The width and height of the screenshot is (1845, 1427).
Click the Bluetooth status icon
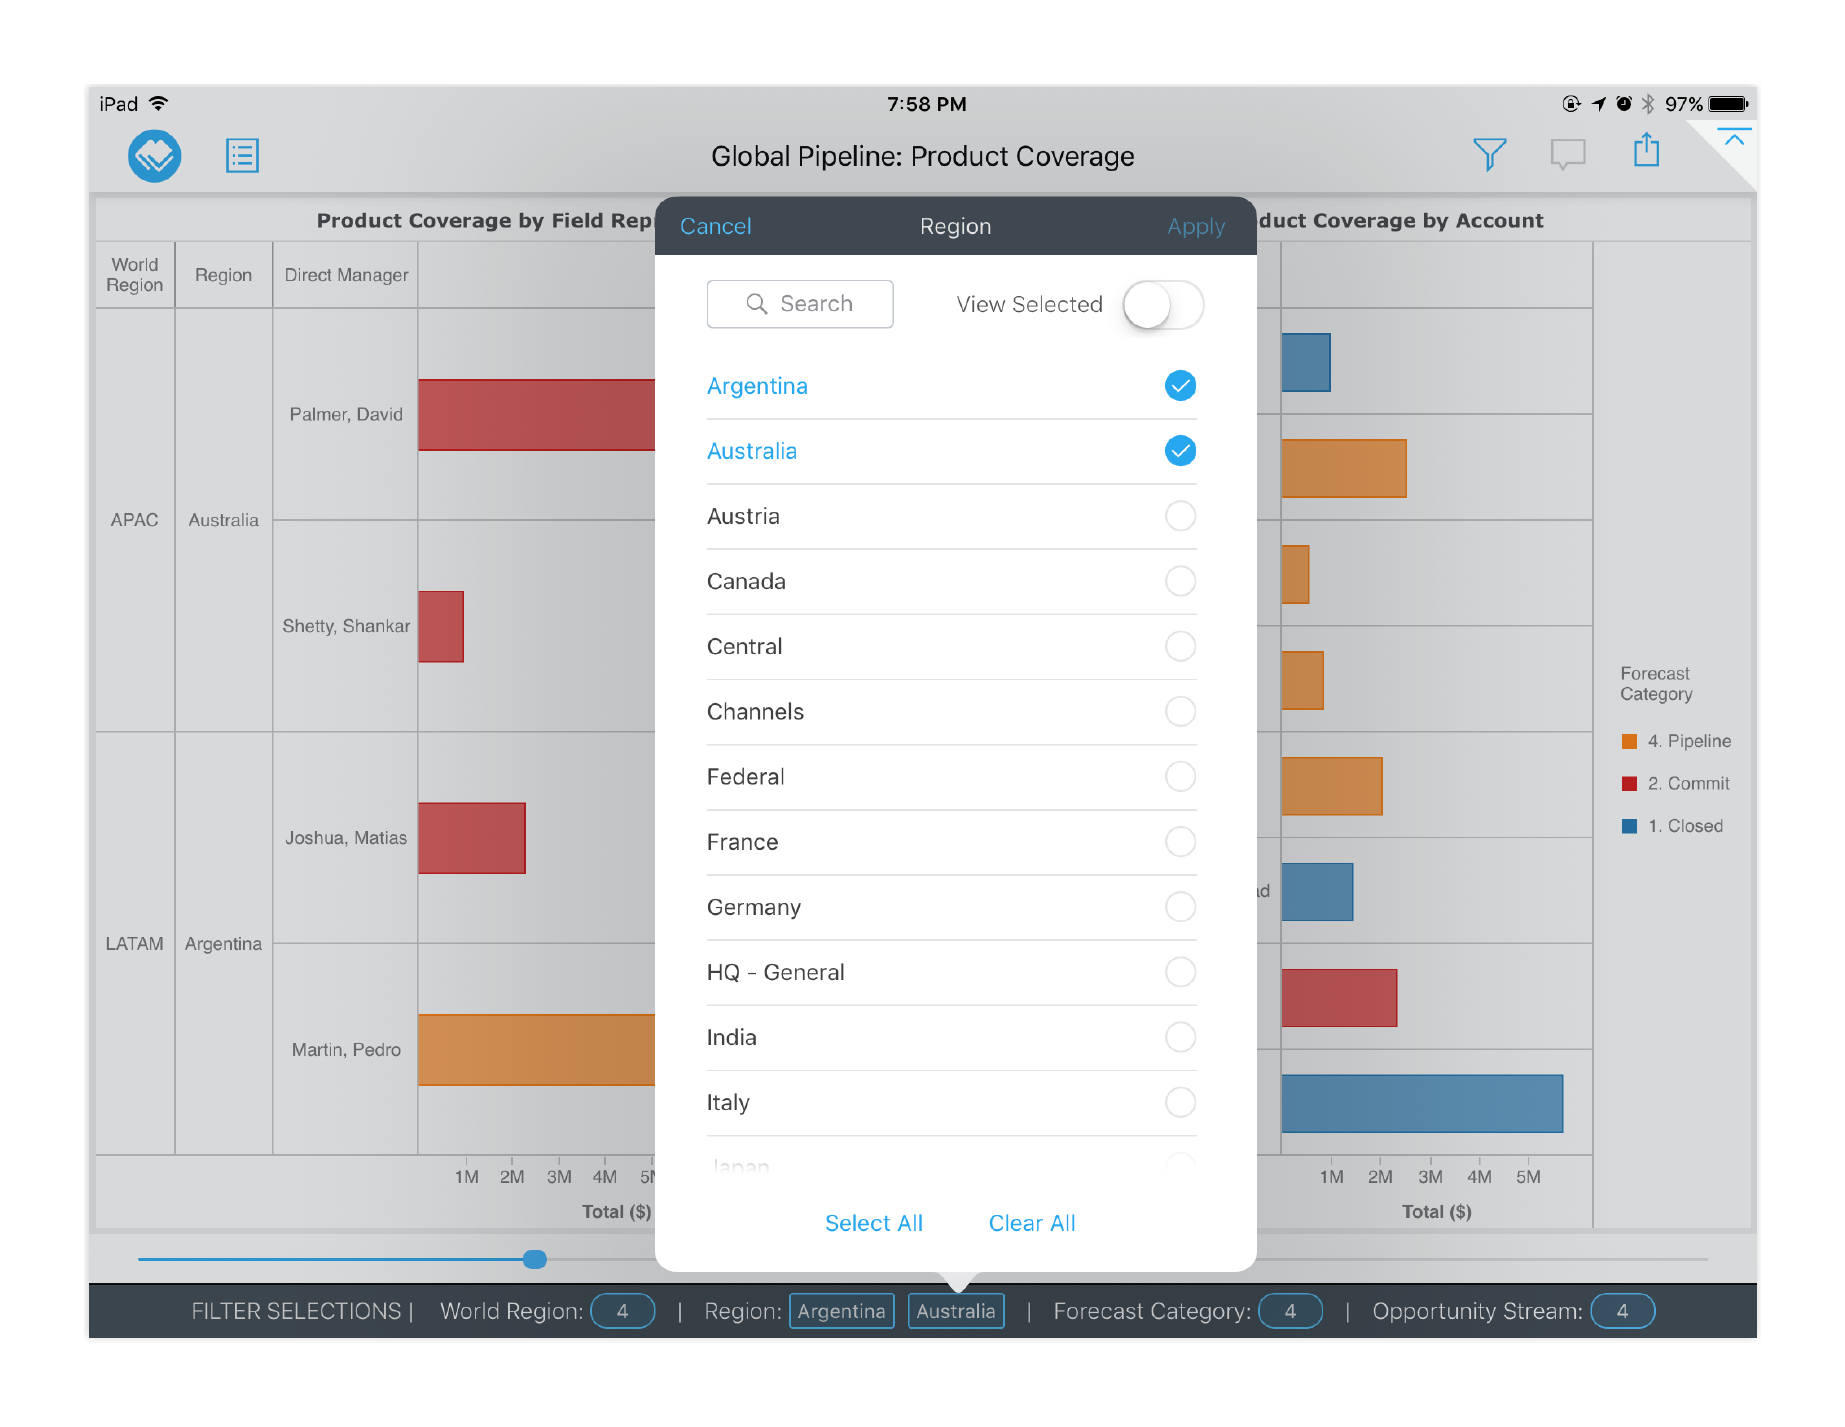(1648, 104)
